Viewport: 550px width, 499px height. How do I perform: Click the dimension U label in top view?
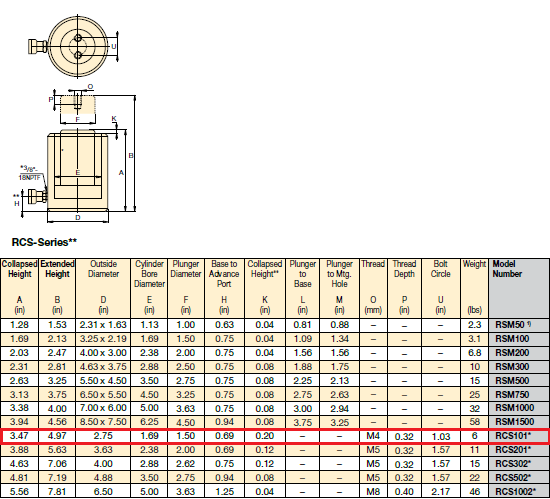point(114,46)
